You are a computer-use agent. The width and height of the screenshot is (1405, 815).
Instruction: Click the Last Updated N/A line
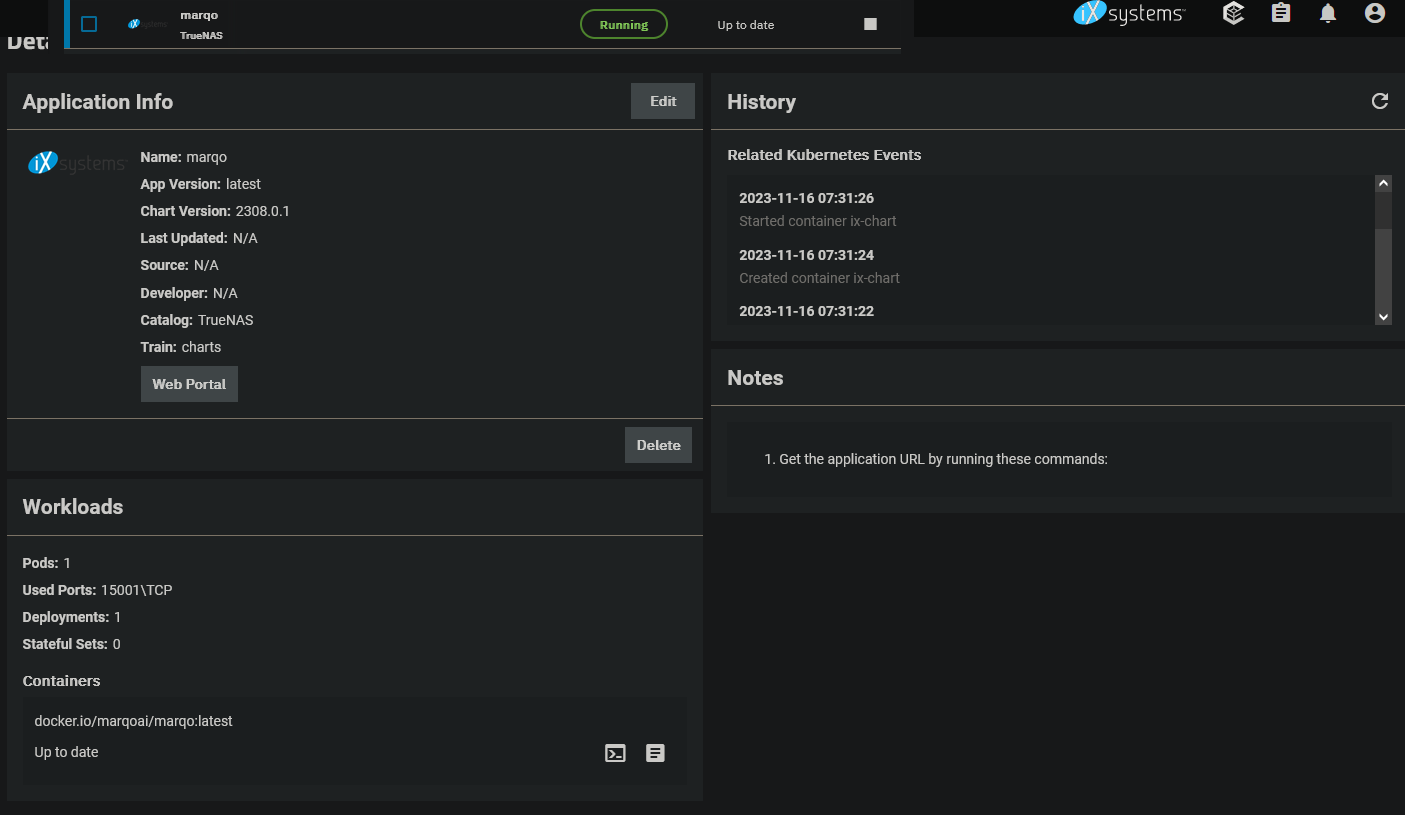pyautogui.click(x=199, y=238)
